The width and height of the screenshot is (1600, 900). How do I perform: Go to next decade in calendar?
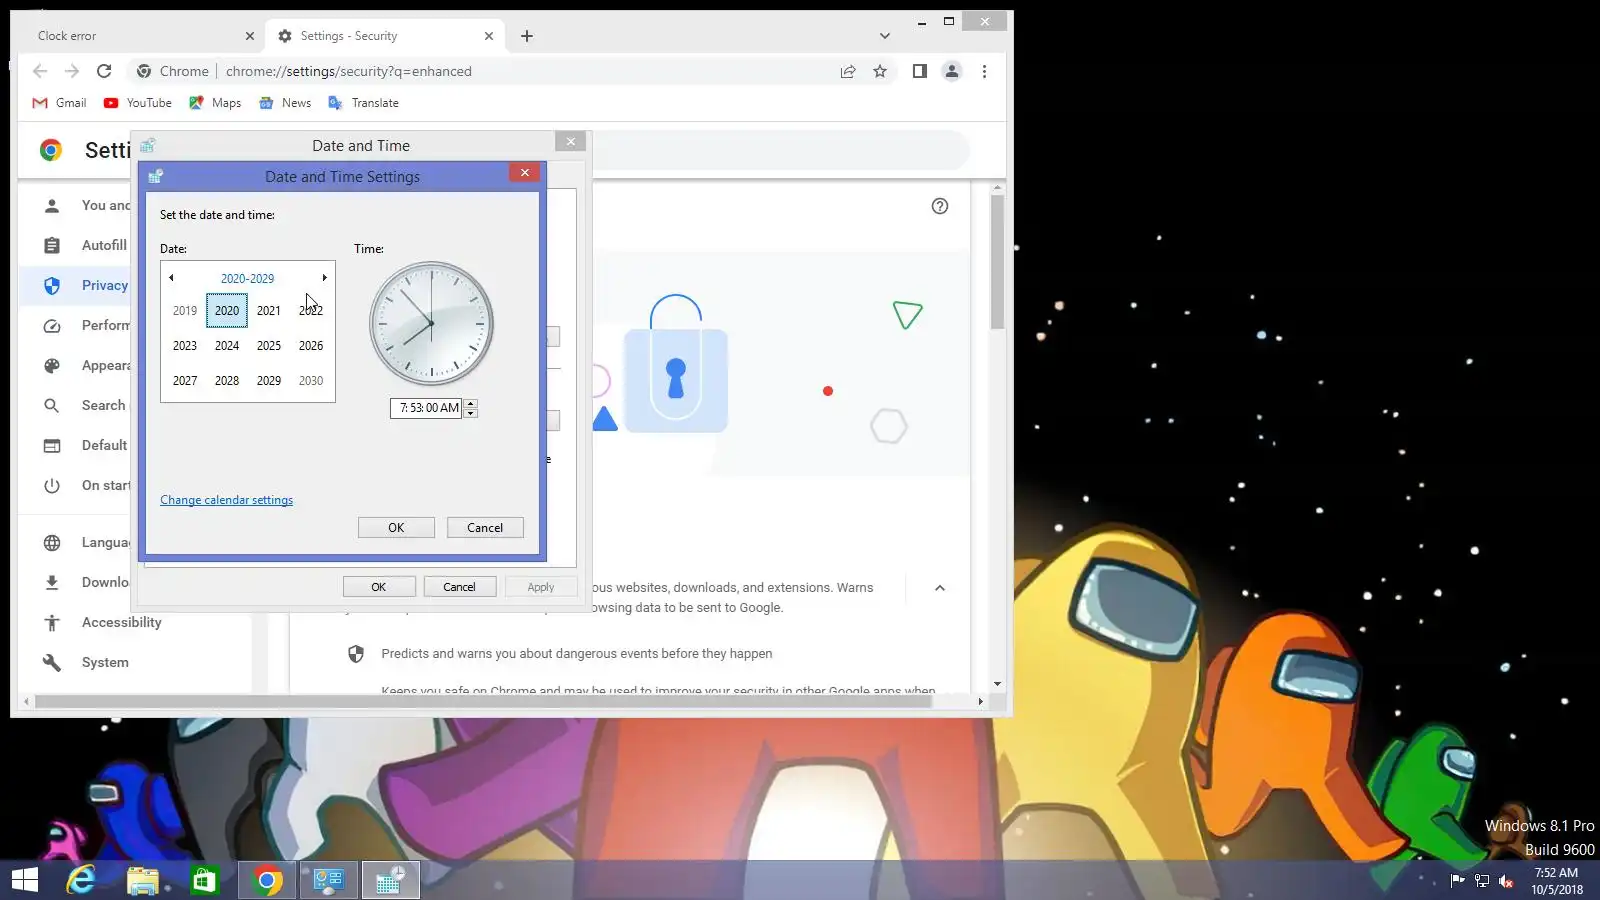(x=324, y=278)
